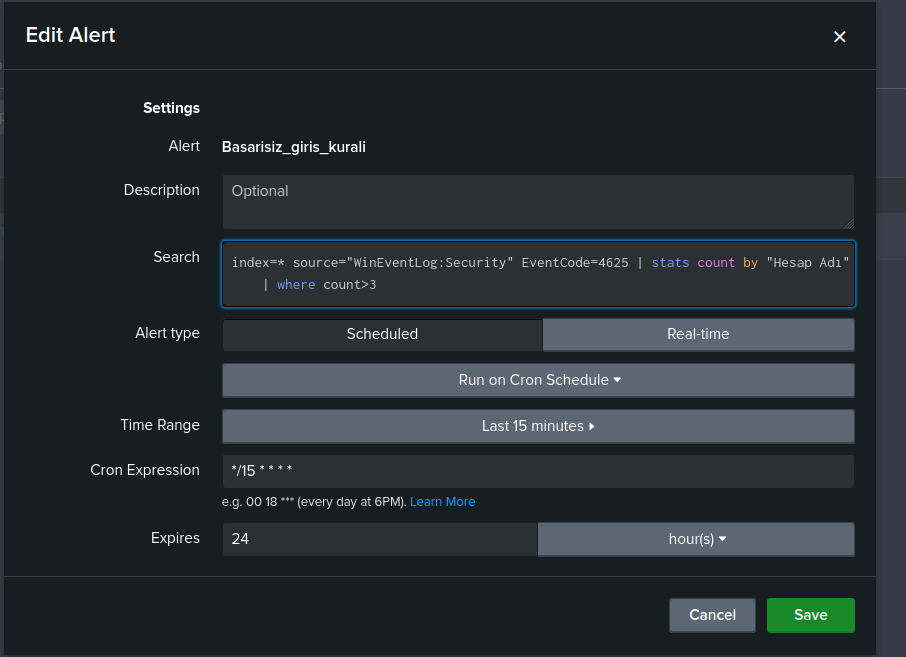Click the Cron Expression label
This screenshot has width=906, height=657.
click(x=145, y=470)
